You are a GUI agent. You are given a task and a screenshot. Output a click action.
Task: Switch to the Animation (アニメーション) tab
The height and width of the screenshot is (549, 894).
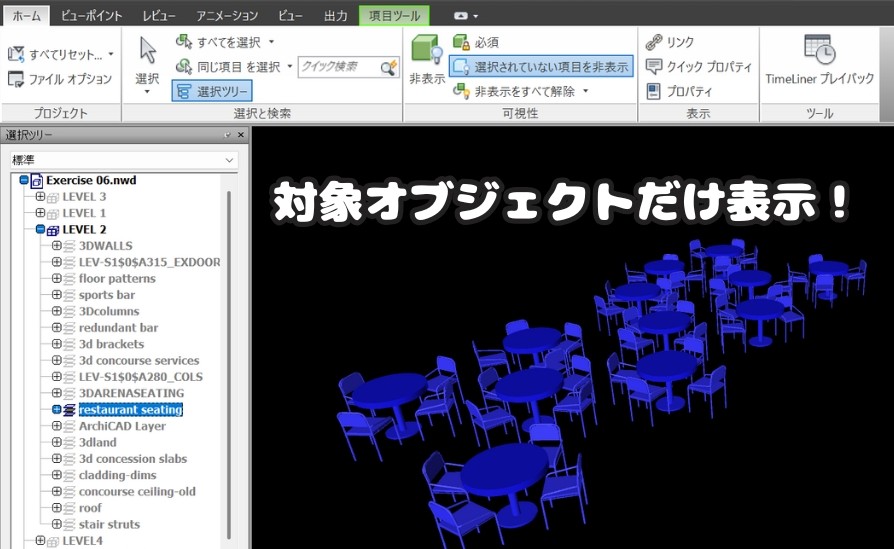click(227, 15)
